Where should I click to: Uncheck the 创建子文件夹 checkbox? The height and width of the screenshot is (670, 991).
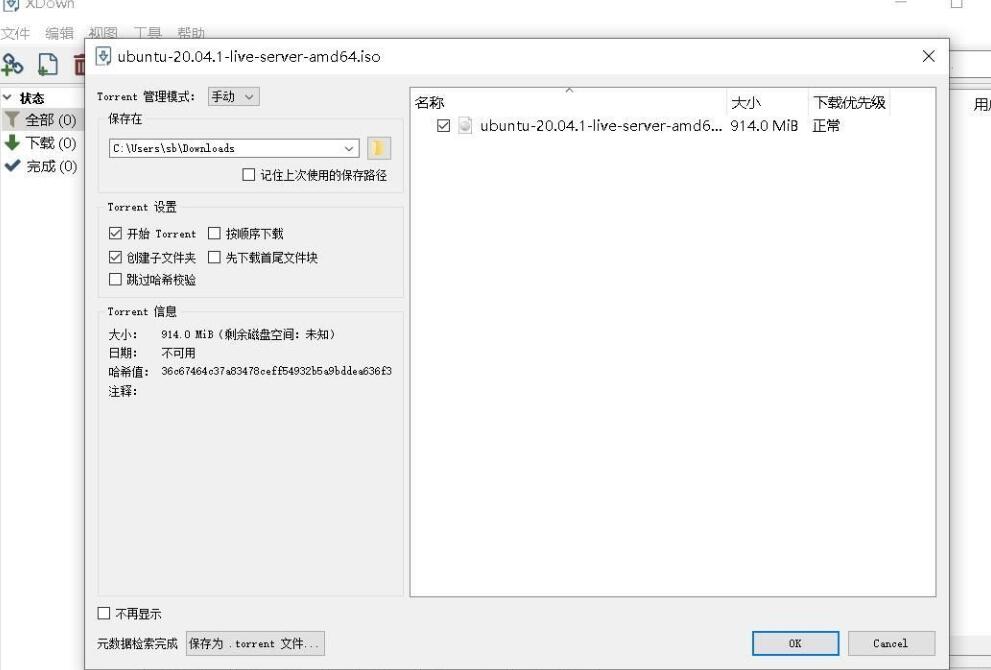[115, 257]
